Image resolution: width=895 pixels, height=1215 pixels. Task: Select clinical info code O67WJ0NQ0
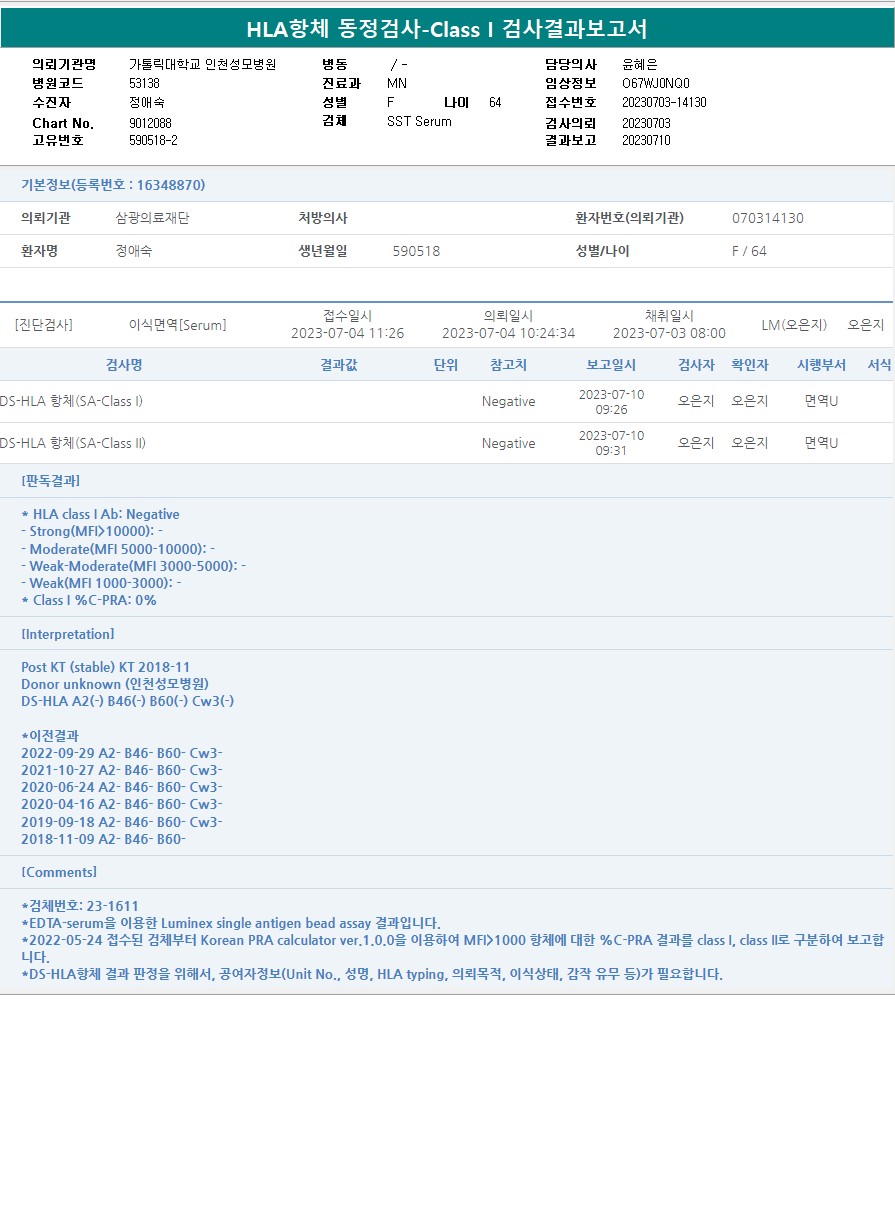tap(656, 83)
